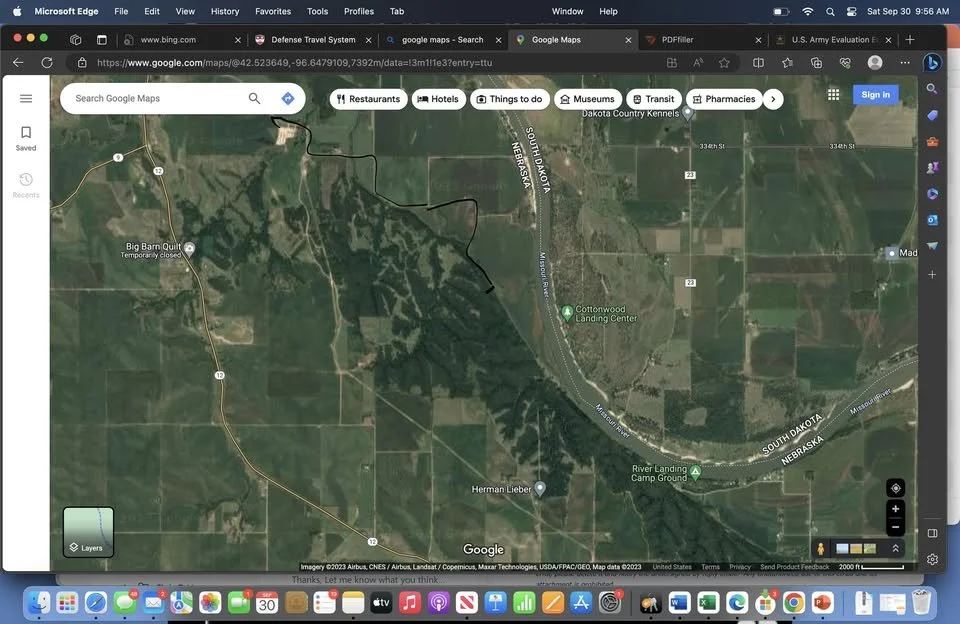Open Microsoft Word from the Dock
Screen dimensions: 960x624
tap(679, 603)
